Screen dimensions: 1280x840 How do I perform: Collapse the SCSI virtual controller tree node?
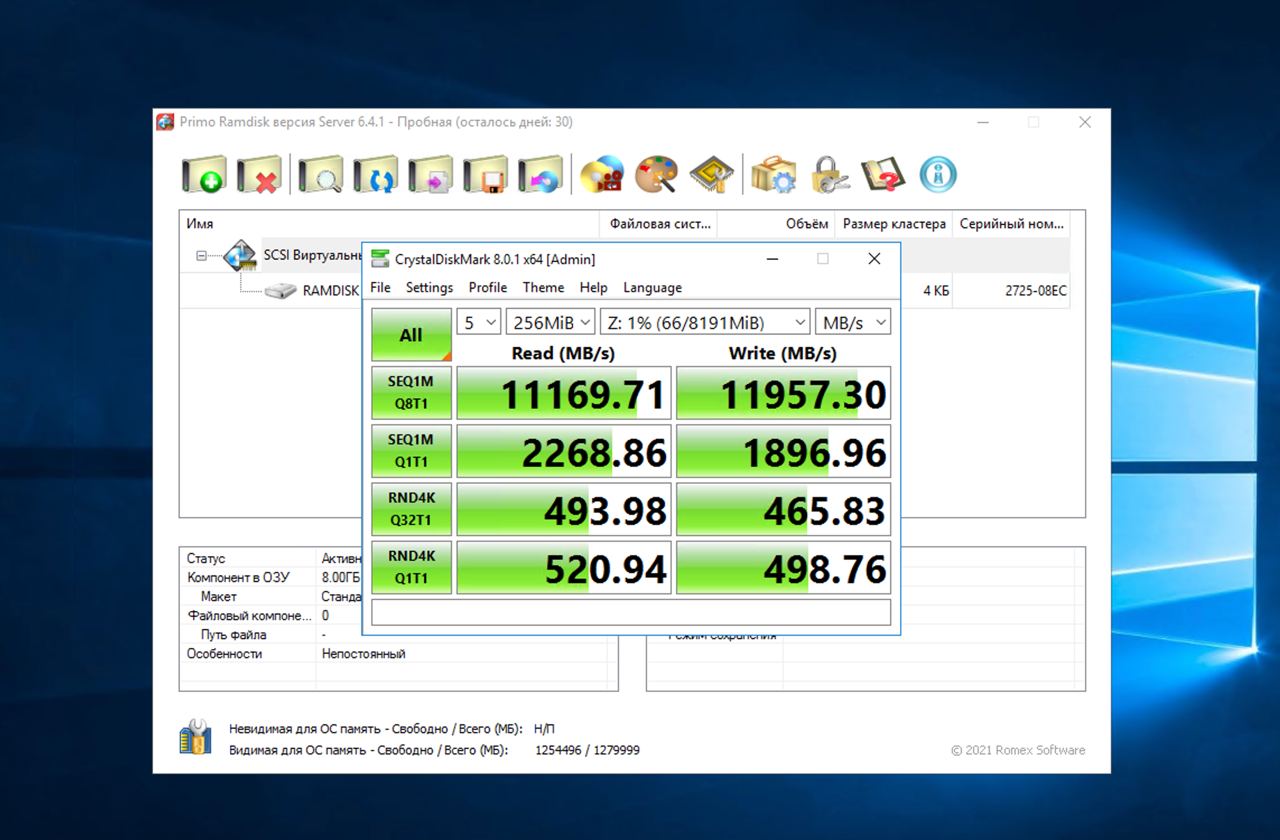pyautogui.click(x=202, y=256)
